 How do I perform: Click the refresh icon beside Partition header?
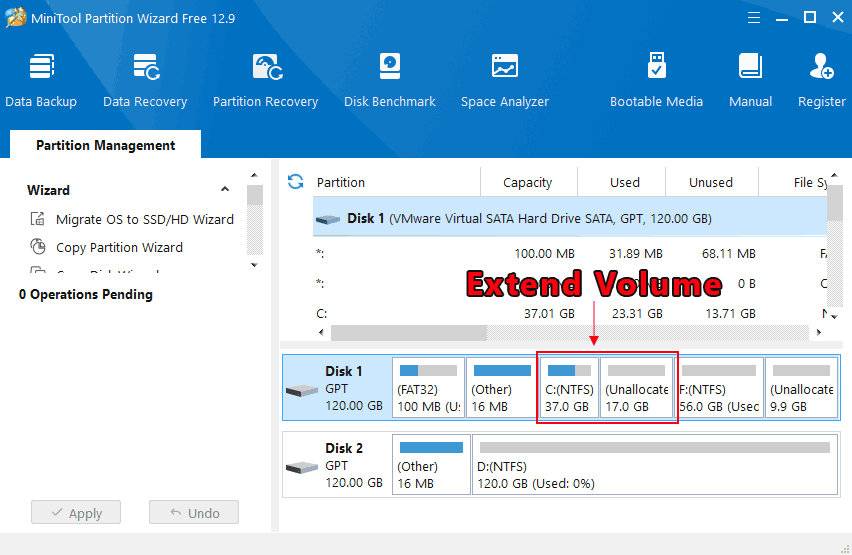point(295,182)
